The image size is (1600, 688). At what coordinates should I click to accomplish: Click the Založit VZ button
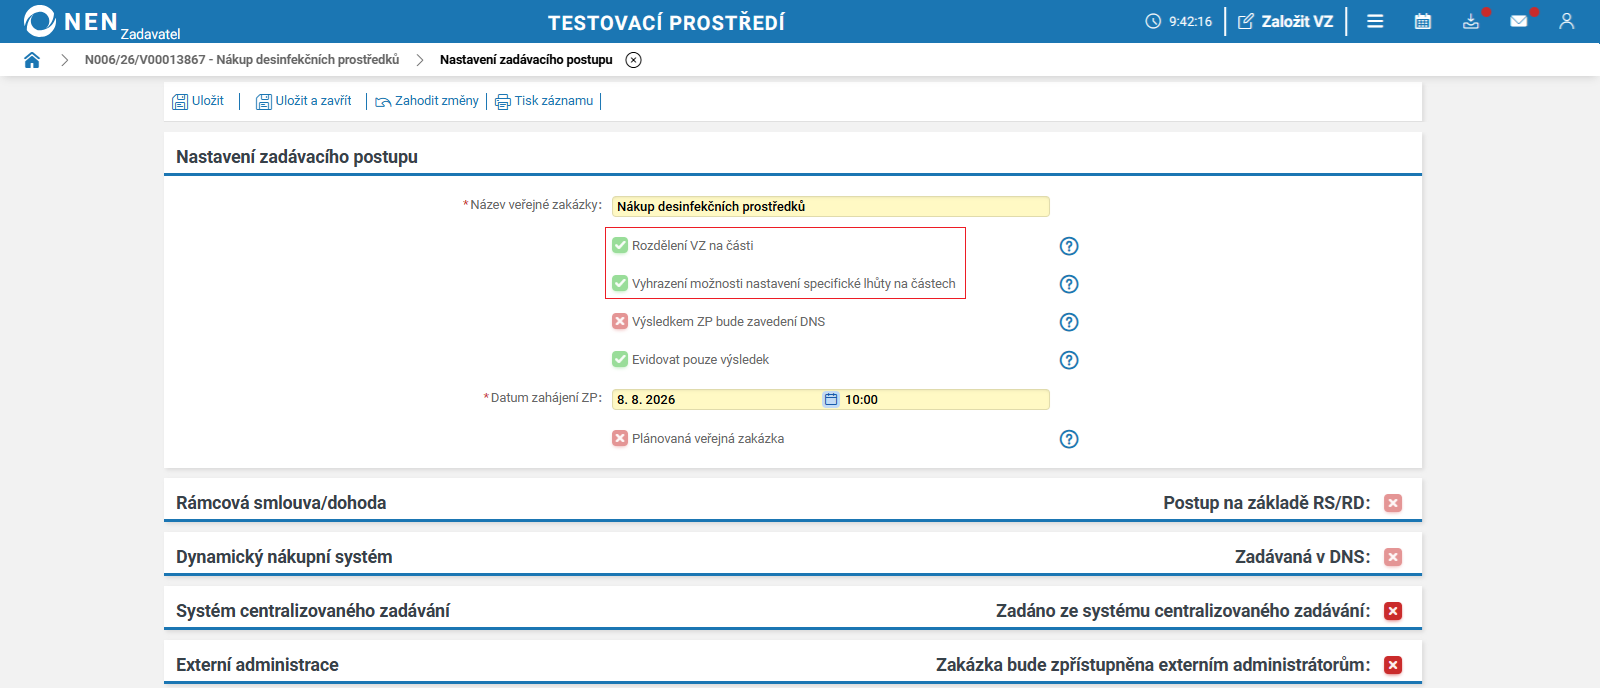[x=1286, y=21]
